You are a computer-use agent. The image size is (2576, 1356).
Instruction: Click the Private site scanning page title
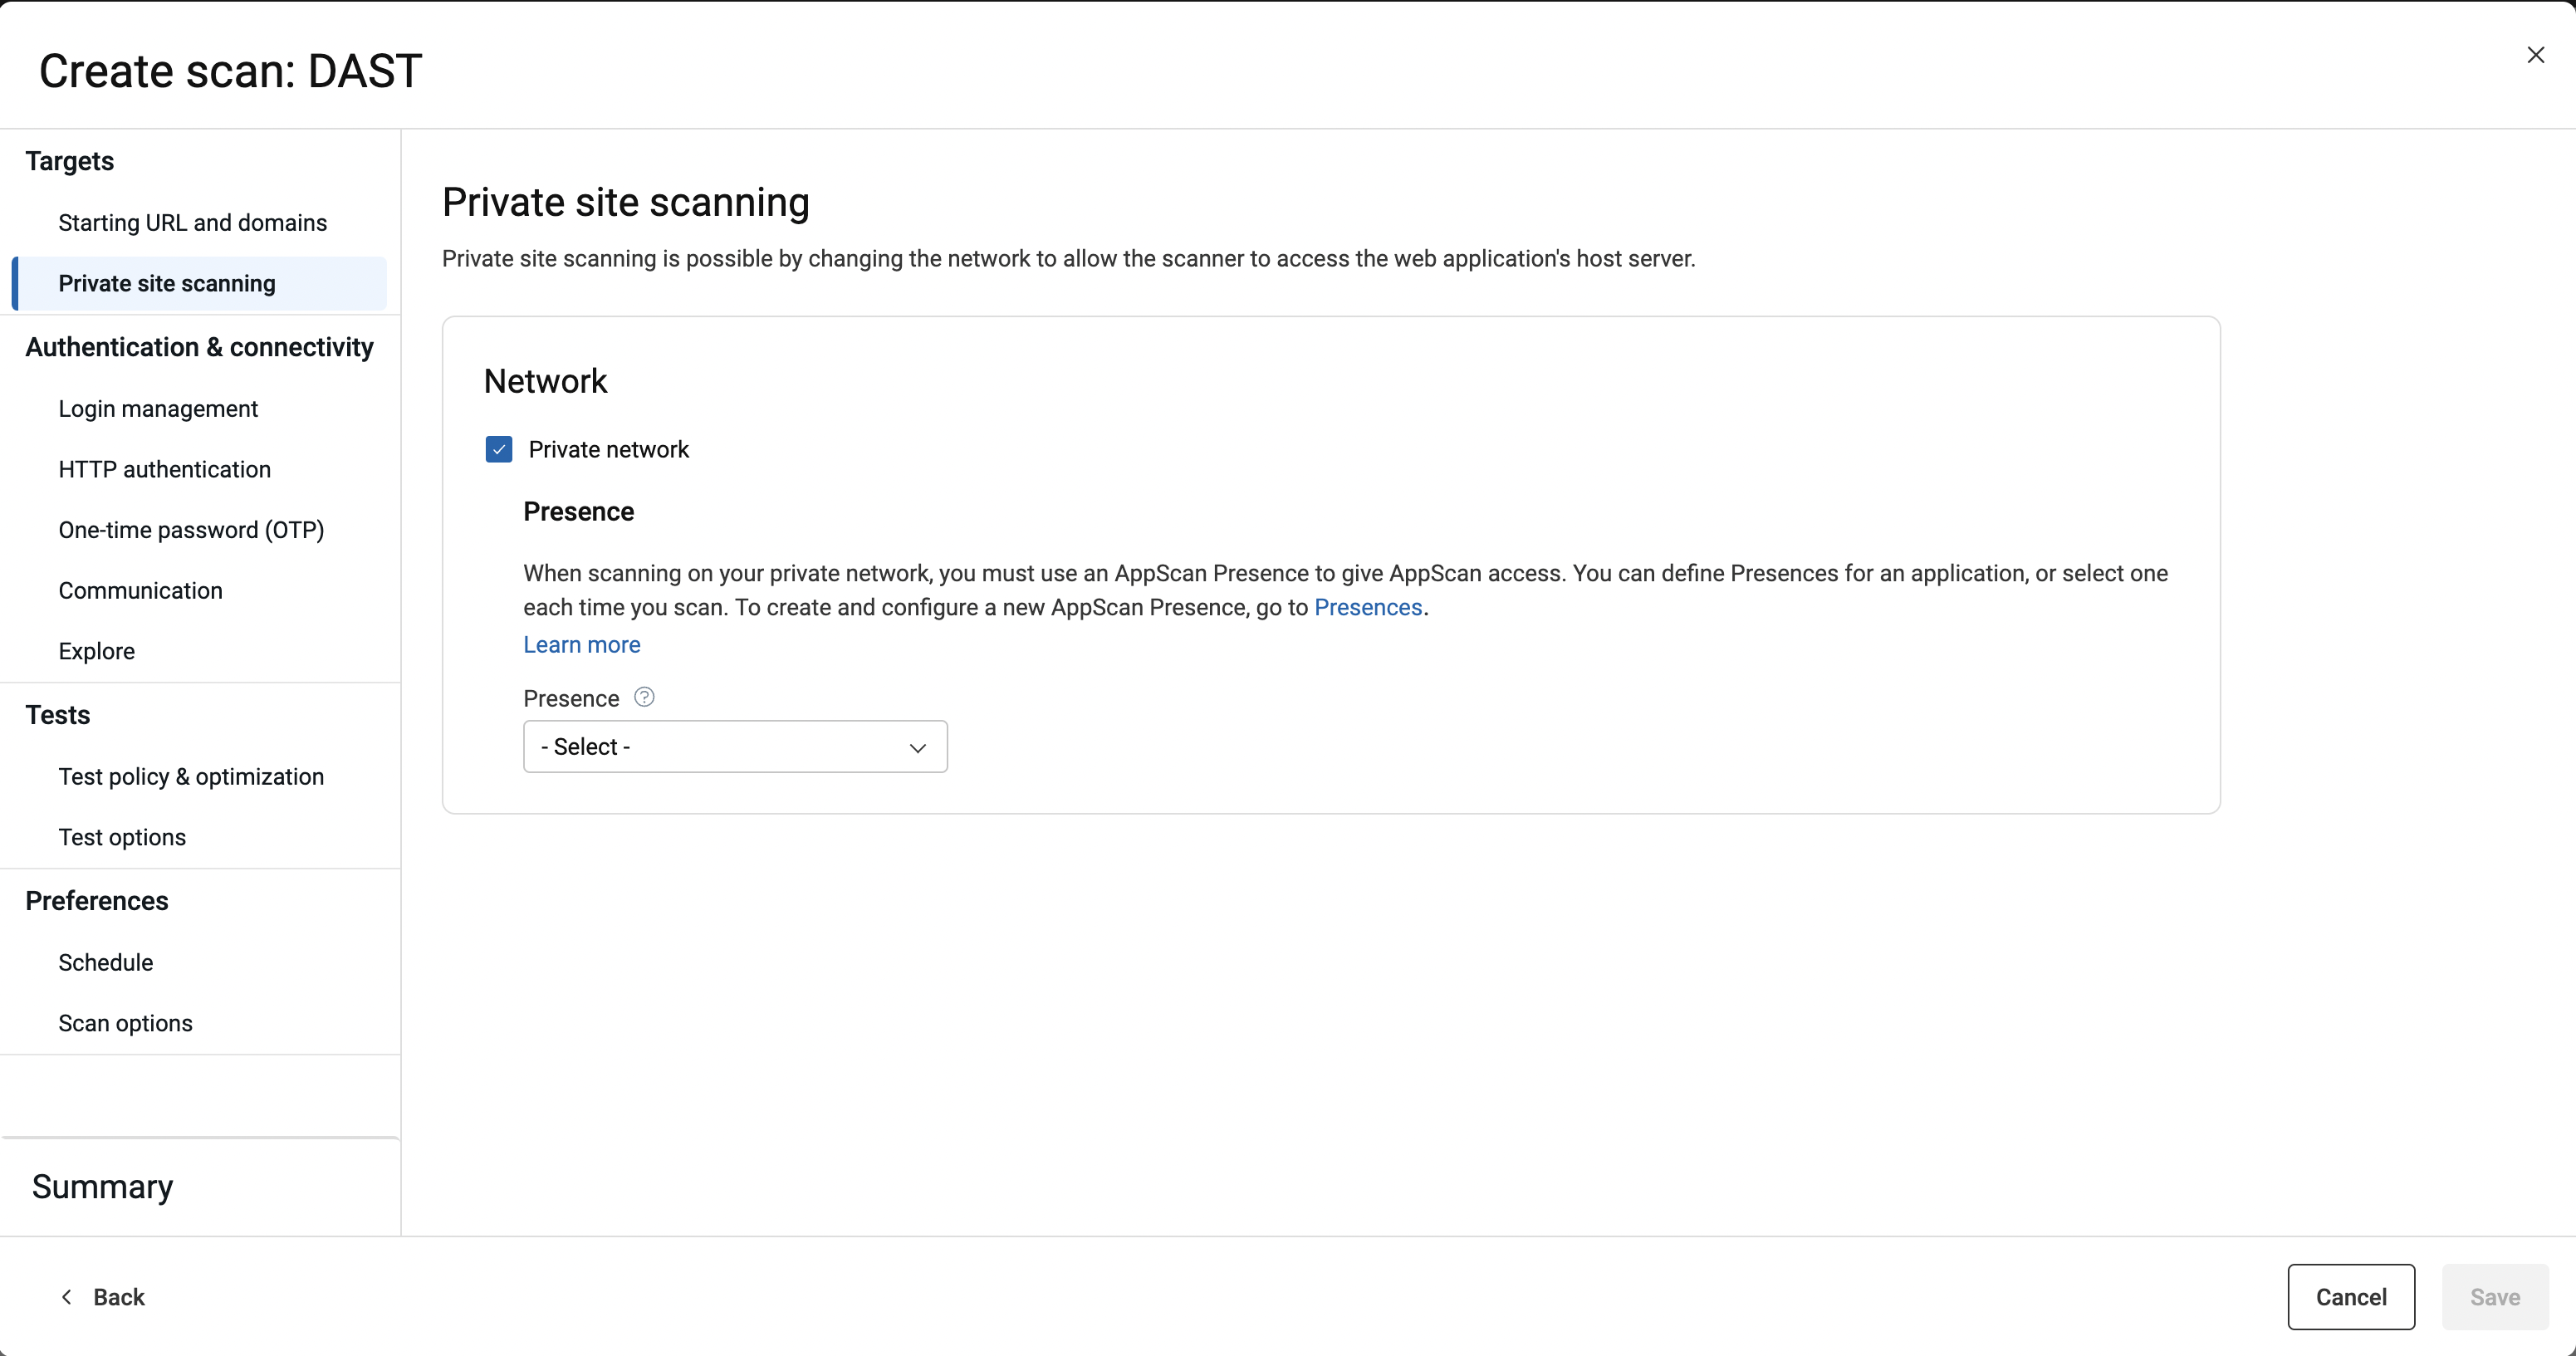626,202
